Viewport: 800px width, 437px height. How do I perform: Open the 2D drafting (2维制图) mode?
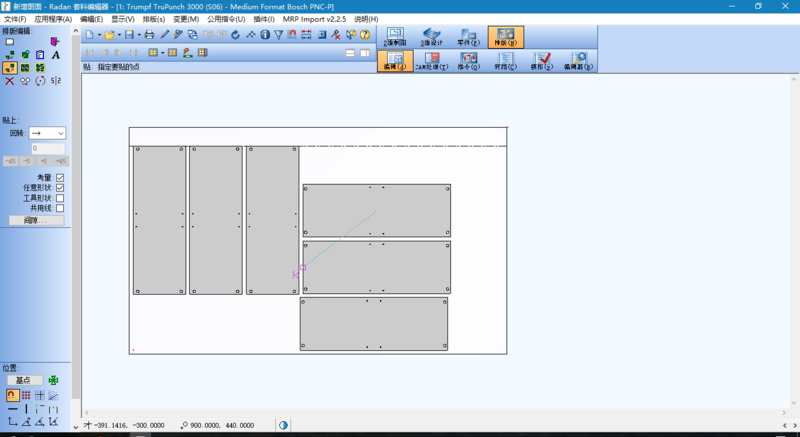point(394,37)
